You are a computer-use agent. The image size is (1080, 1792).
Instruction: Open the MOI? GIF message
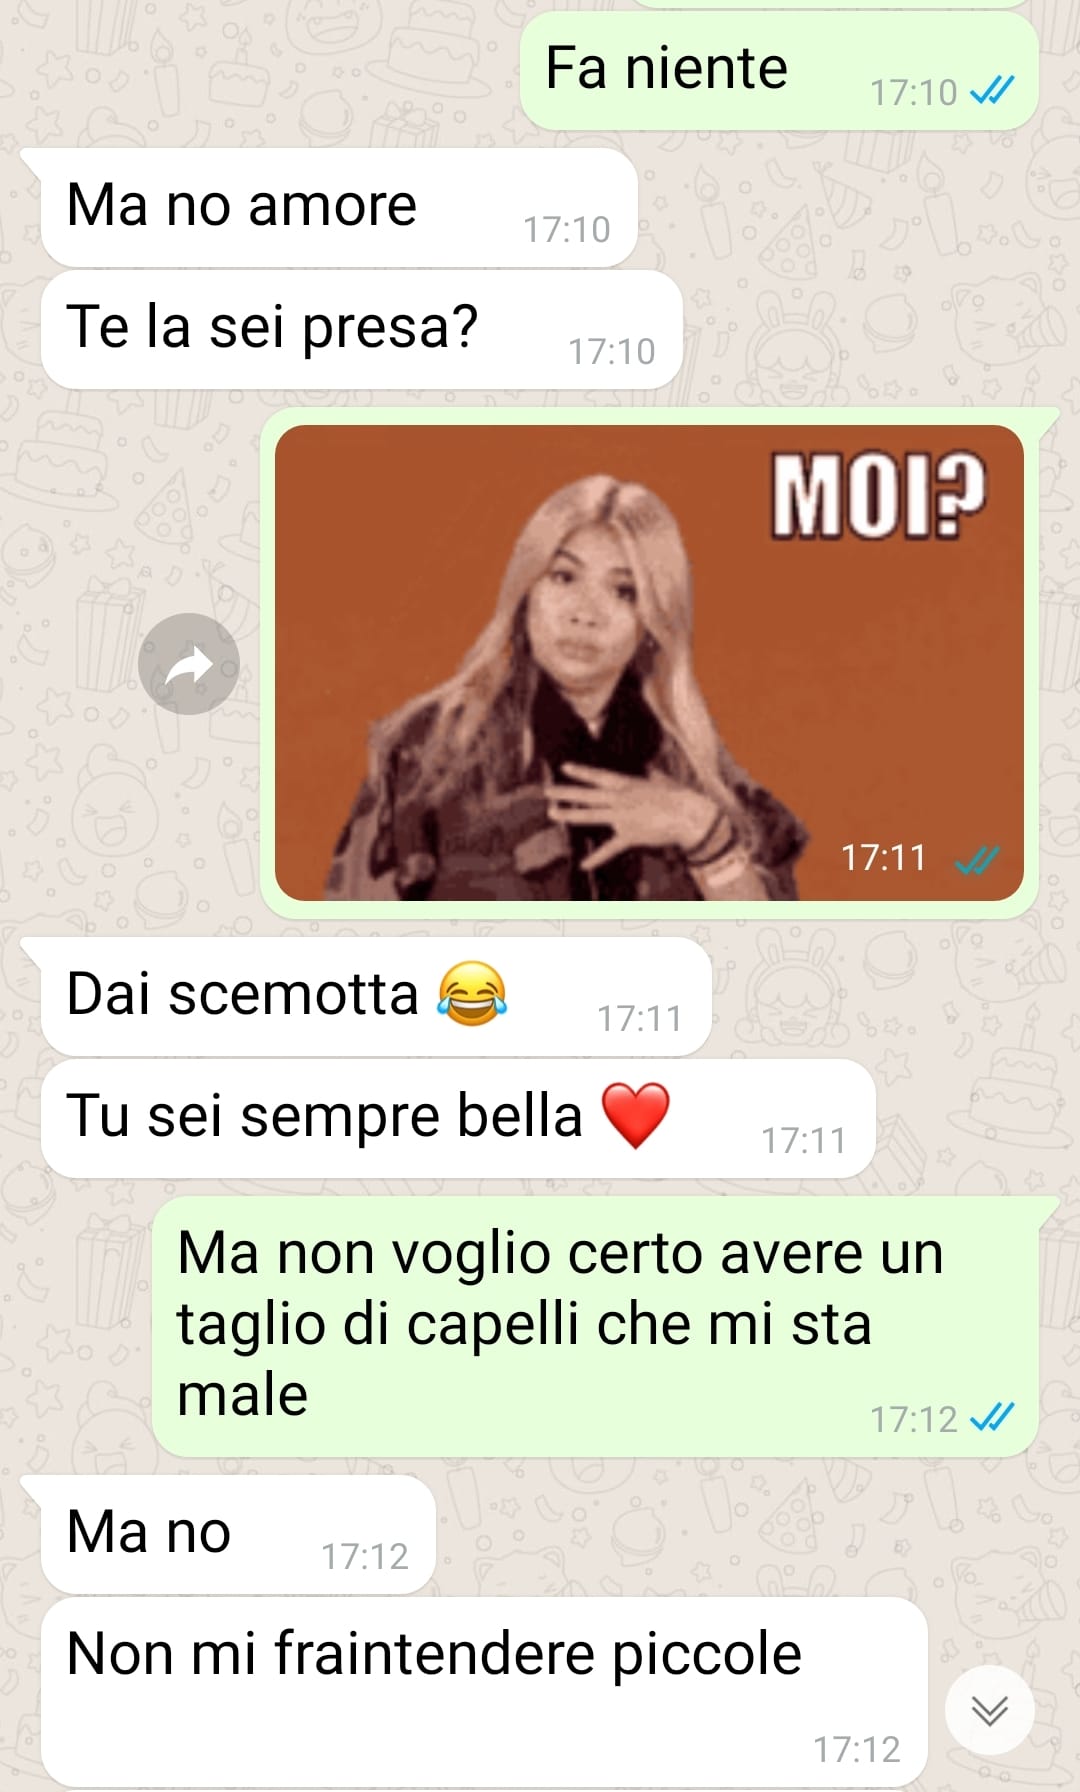[x=649, y=663]
